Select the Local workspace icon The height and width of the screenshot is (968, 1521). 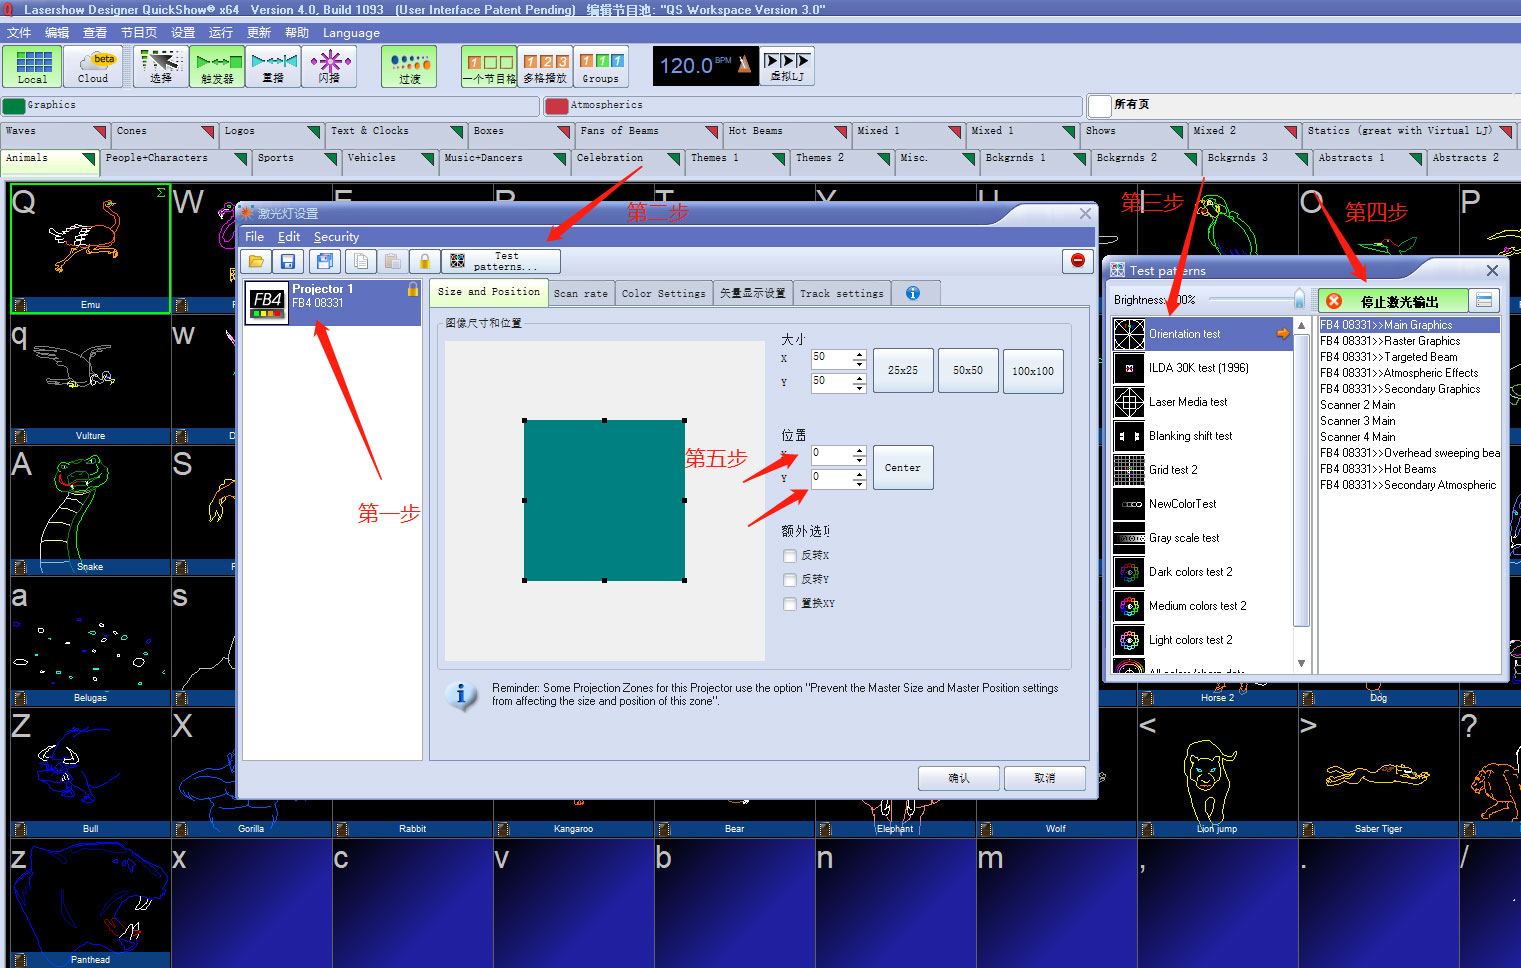[32, 66]
